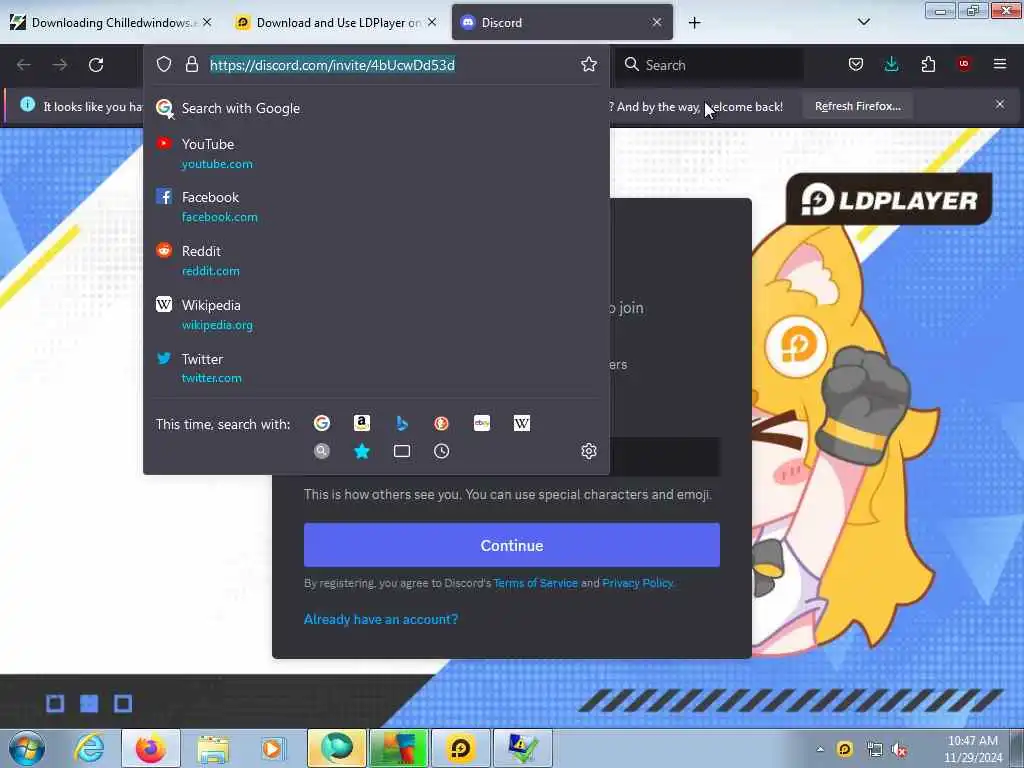Open the extensions puzzle icon
The image size is (1024, 768).
pos(928,64)
